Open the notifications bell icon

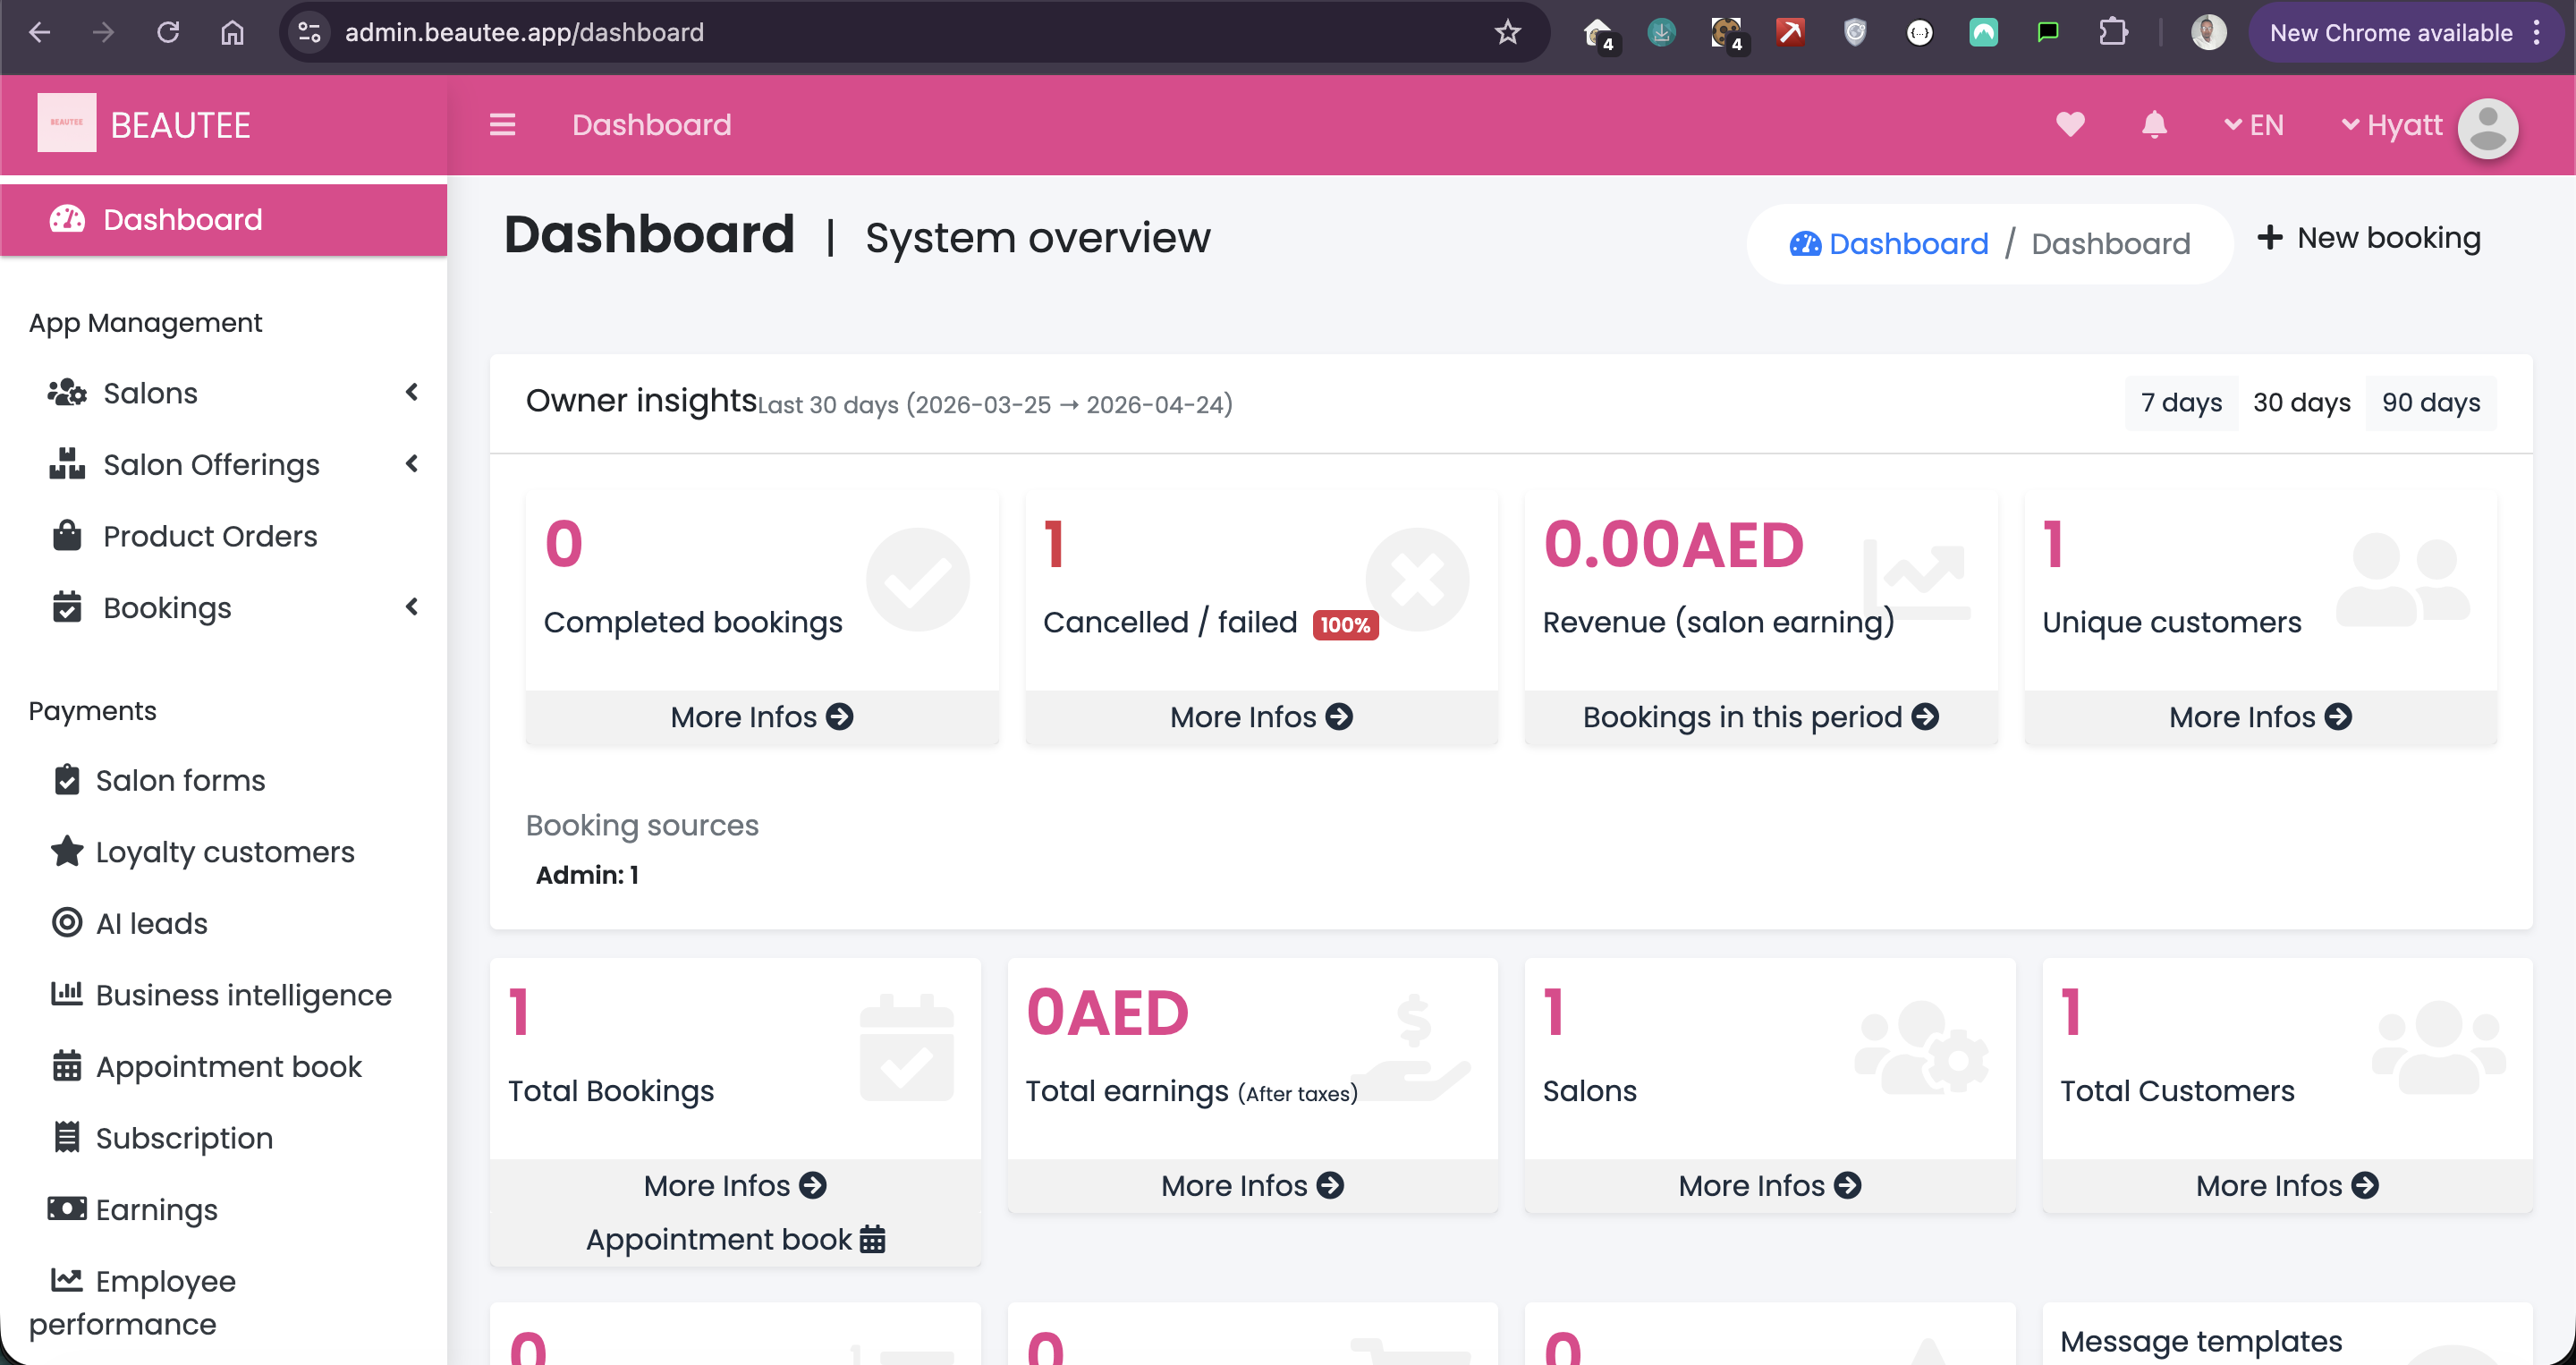(2154, 125)
